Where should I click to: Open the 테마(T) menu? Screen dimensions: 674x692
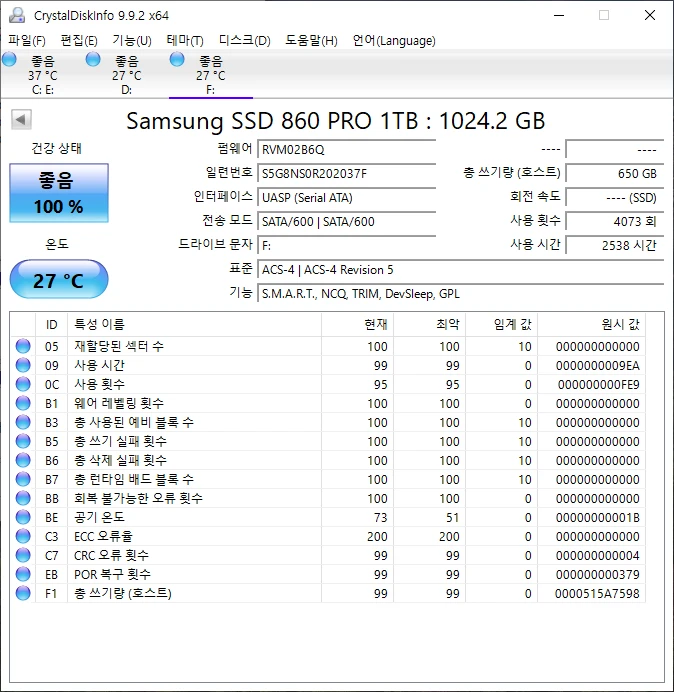(x=185, y=41)
